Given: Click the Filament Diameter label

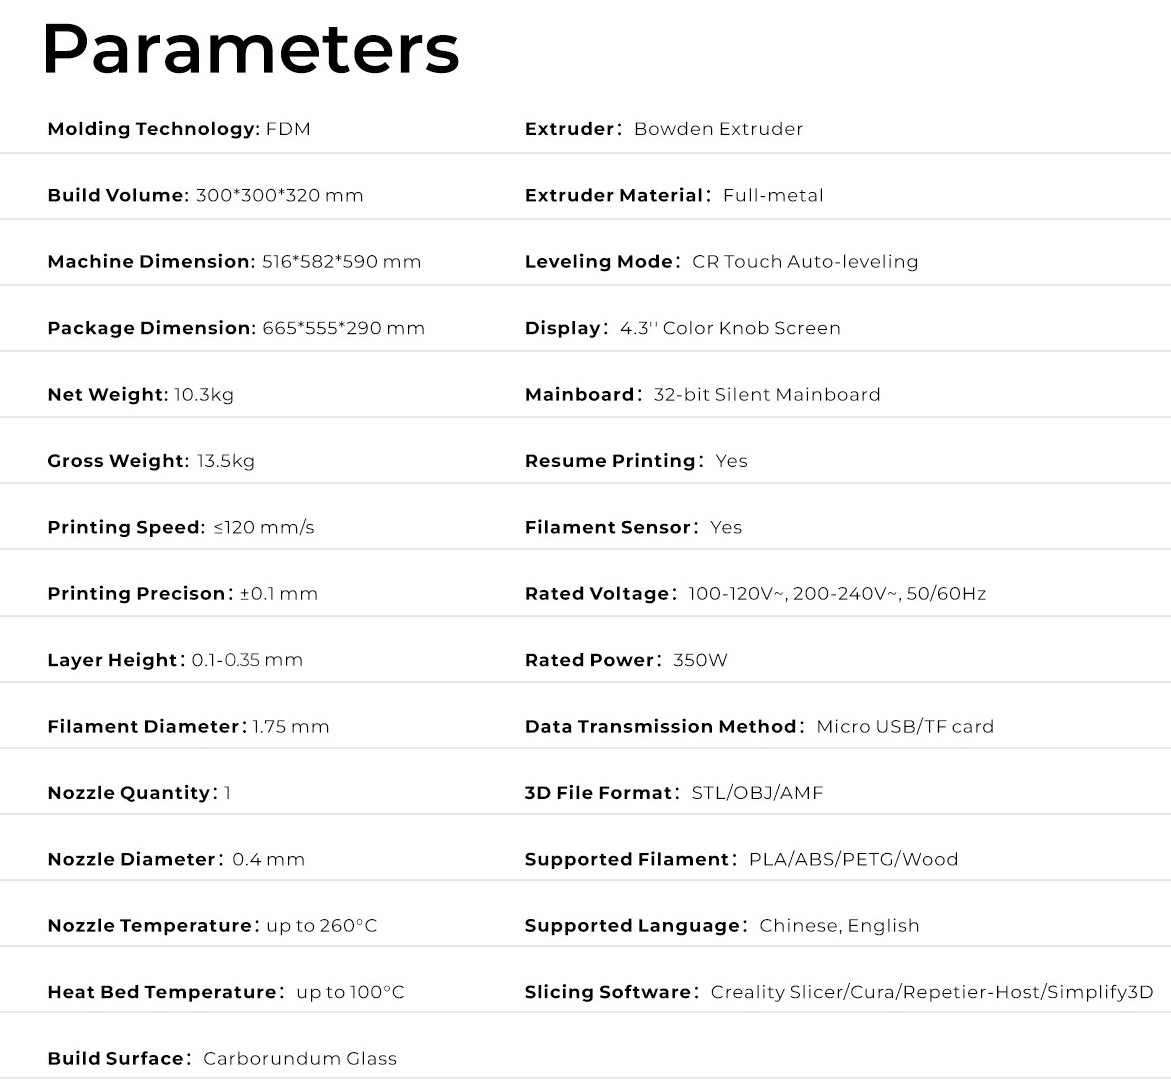Looking at the screenshot, I should (x=144, y=727).
